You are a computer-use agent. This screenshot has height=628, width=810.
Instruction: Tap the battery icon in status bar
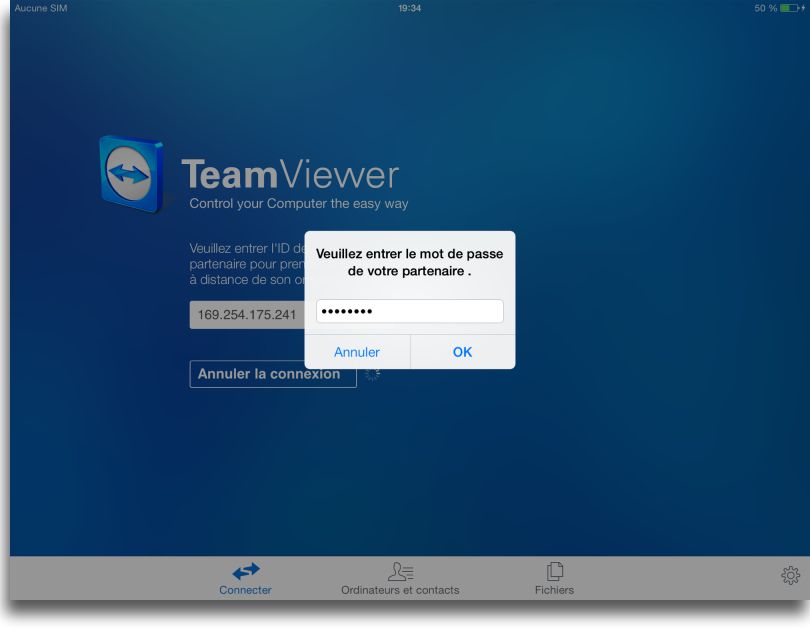tap(793, 8)
